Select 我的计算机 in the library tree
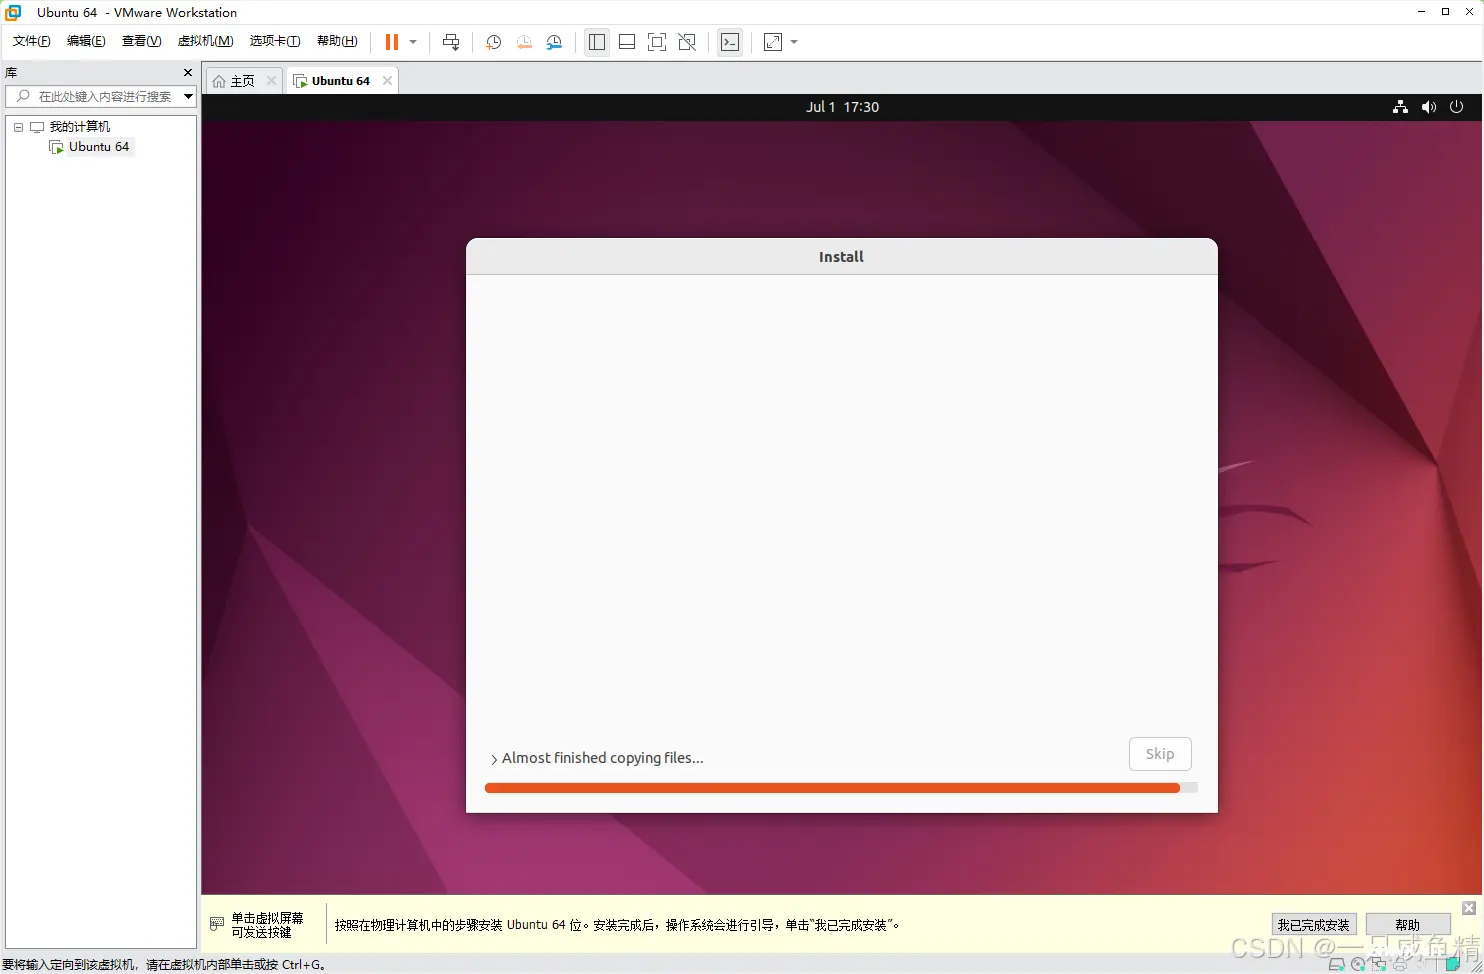The width and height of the screenshot is (1484, 974). coord(79,127)
